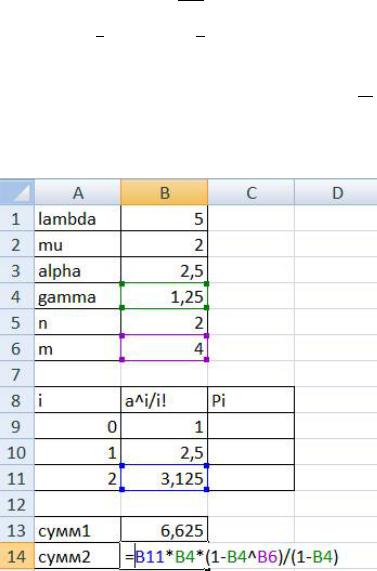Select column A header
The height and width of the screenshot is (571, 377).
[x=78, y=192]
